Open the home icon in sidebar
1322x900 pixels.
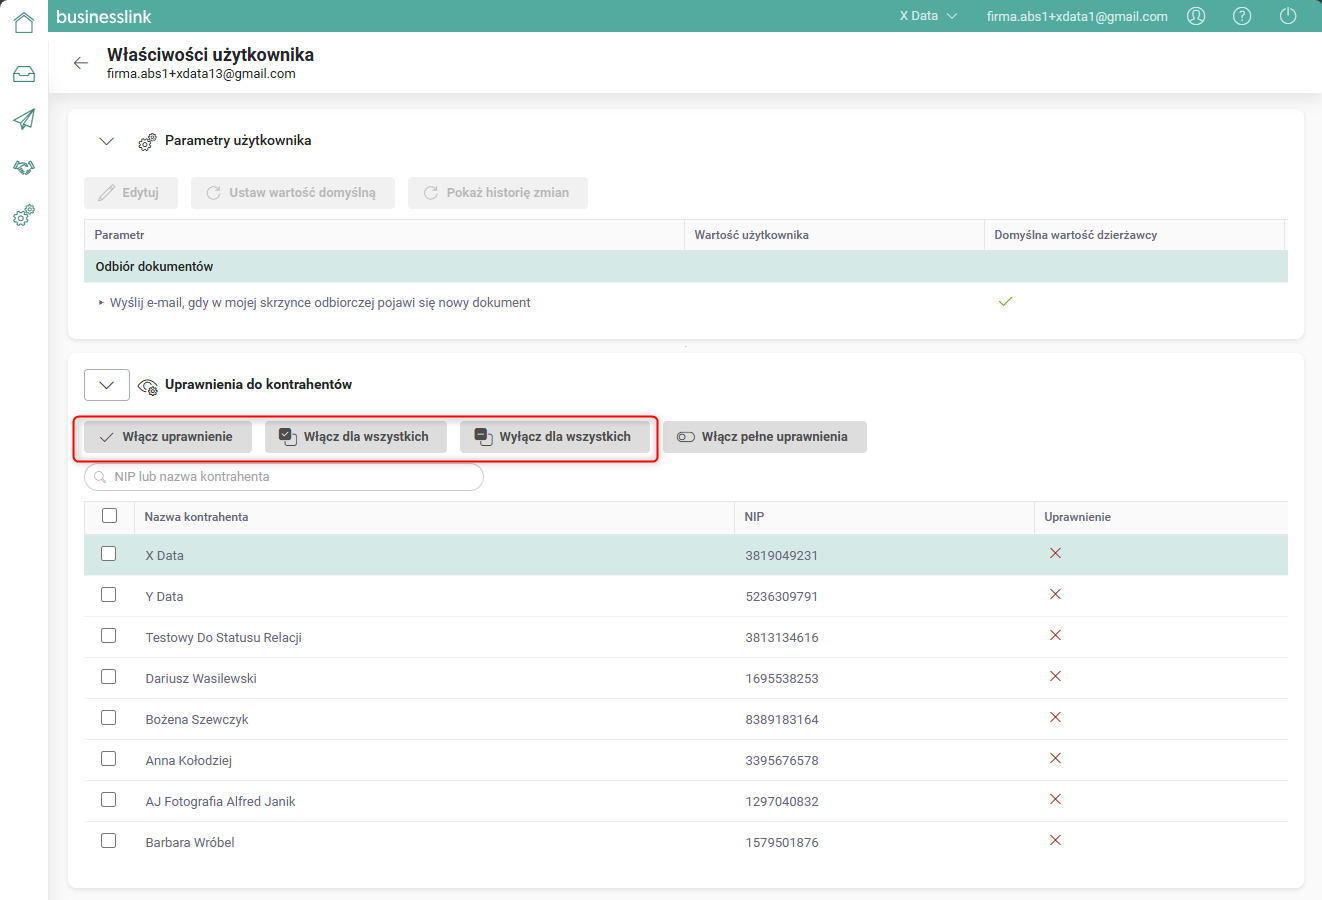[x=24, y=22]
